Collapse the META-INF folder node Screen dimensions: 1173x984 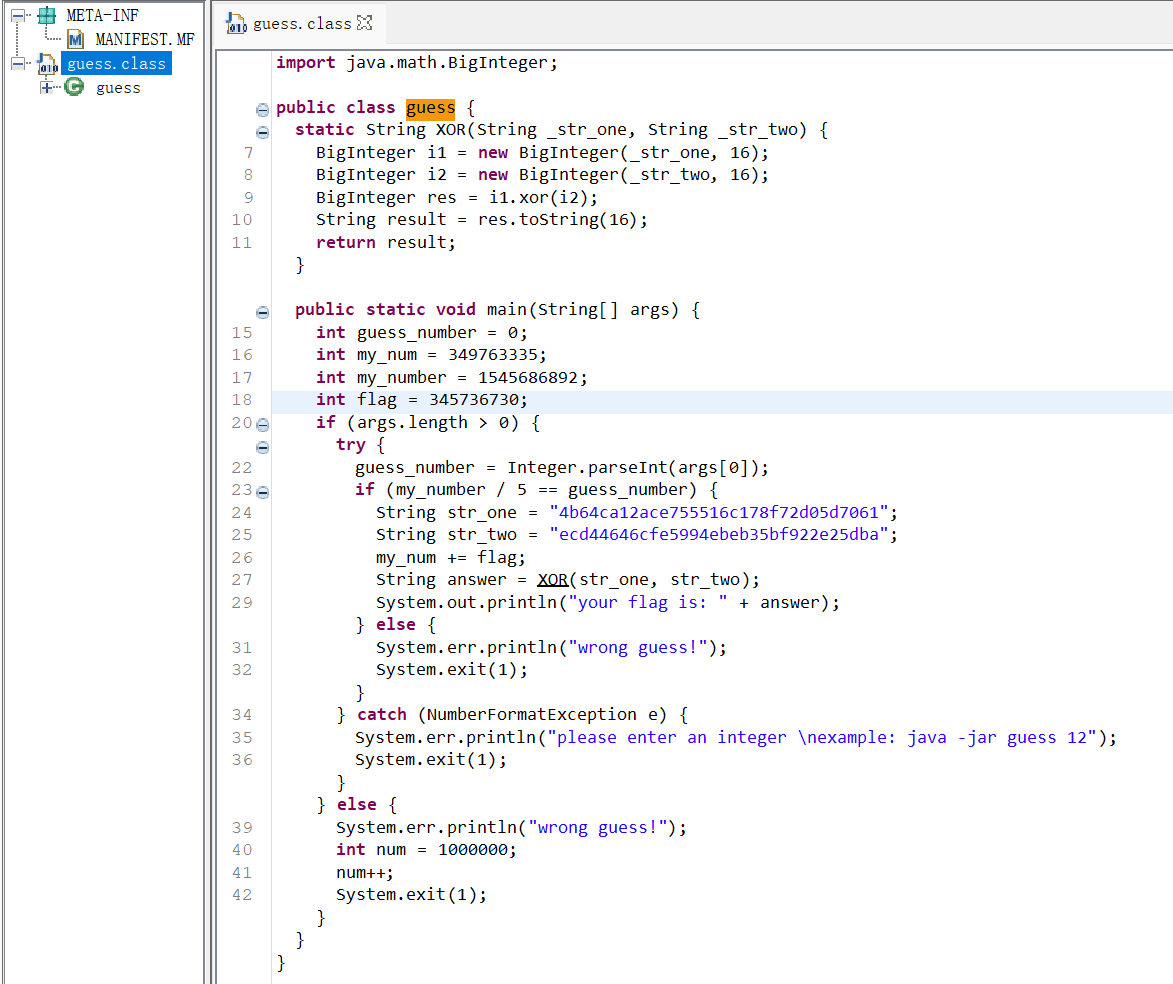click(17, 16)
